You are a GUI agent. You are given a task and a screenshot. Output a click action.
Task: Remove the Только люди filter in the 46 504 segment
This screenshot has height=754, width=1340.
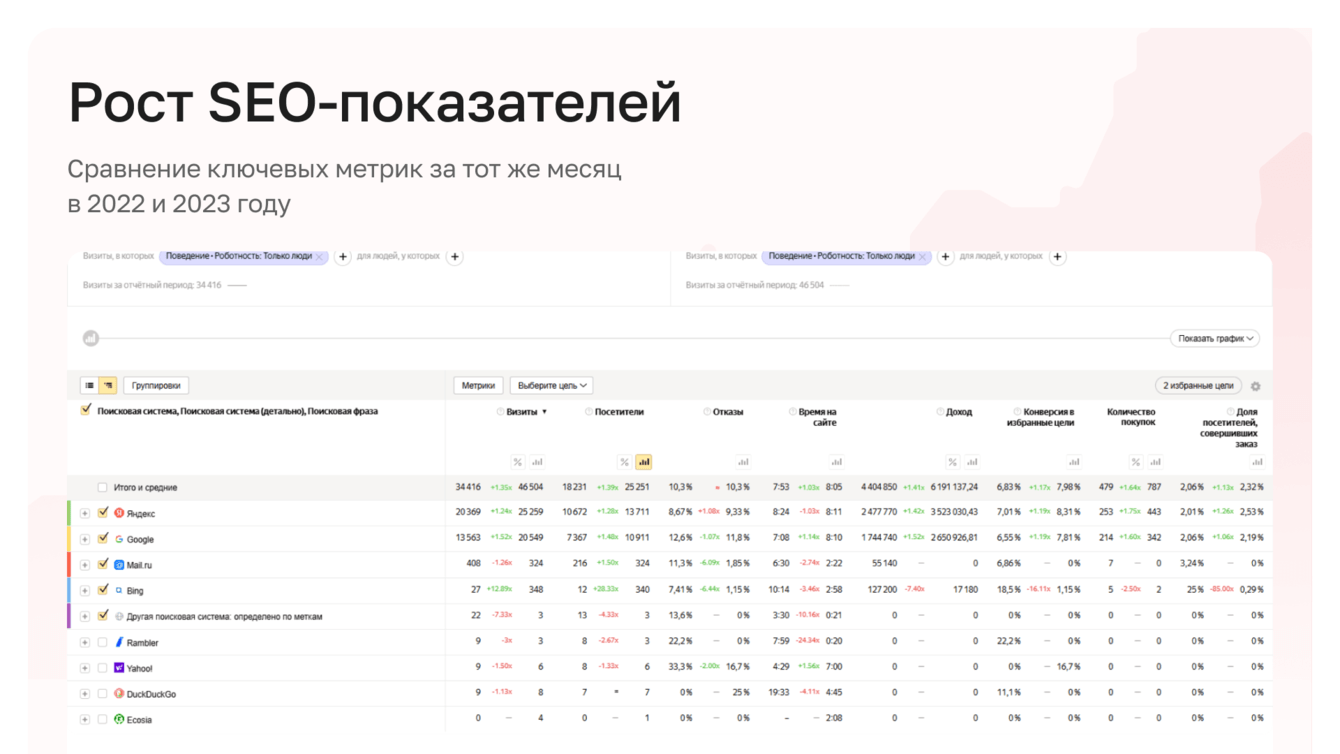[923, 257]
